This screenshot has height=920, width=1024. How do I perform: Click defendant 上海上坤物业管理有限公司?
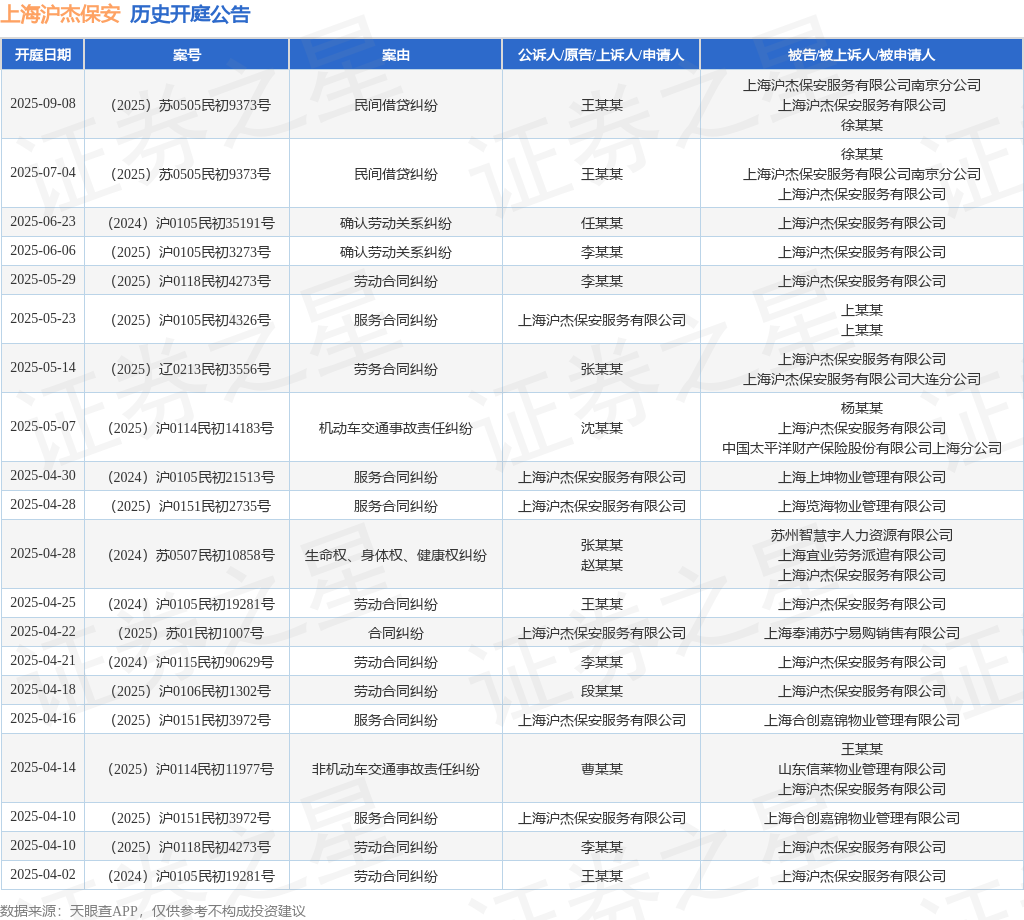click(x=861, y=477)
